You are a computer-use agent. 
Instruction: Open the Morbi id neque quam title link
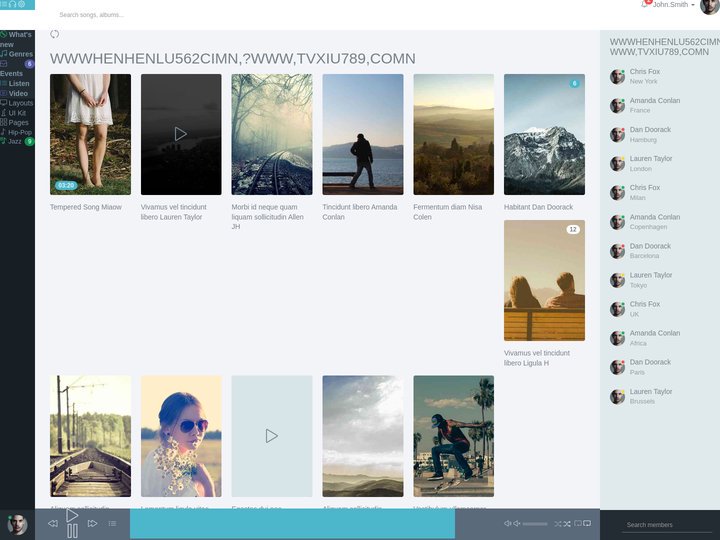point(267,217)
